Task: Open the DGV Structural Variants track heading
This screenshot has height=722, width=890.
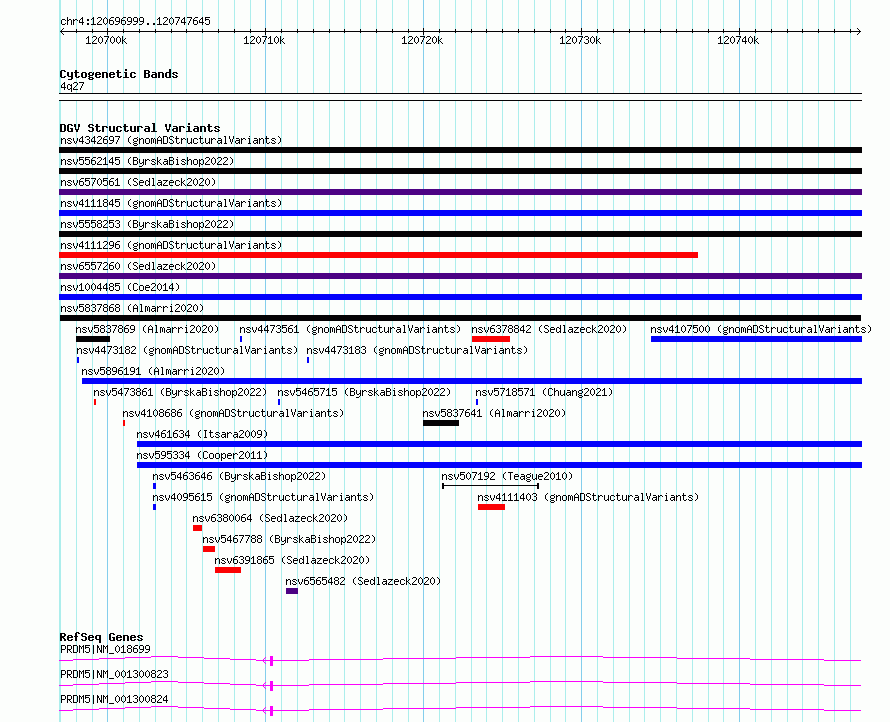Action: coord(140,128)
